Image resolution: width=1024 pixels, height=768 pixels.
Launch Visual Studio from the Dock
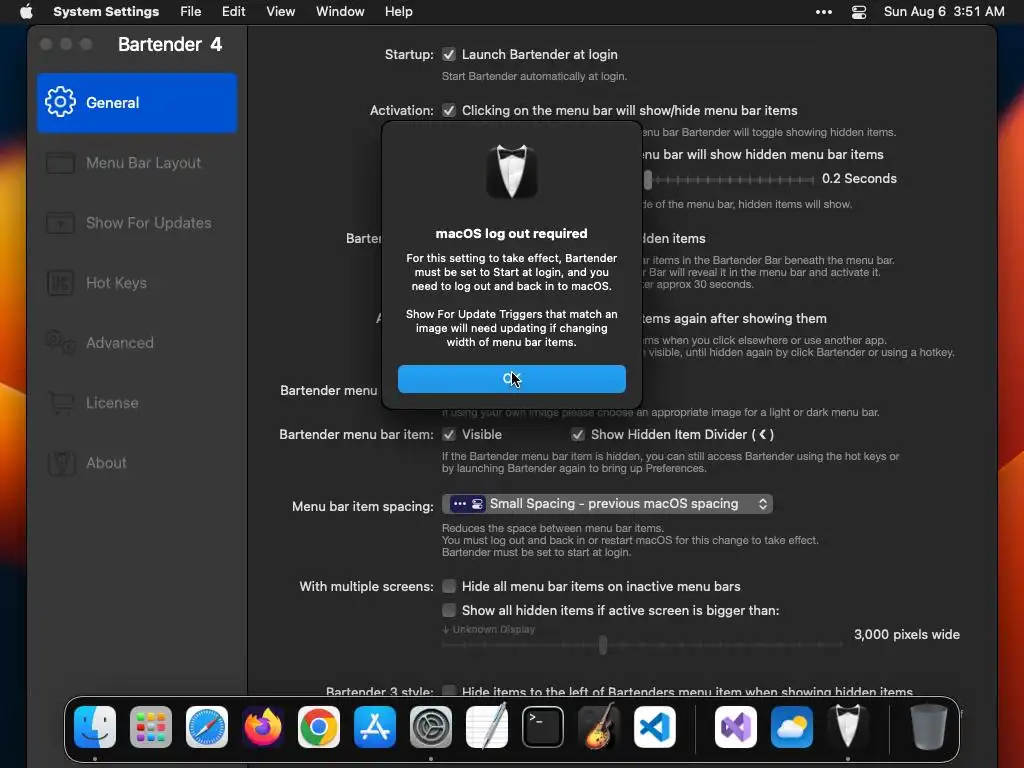pos(736,727)
